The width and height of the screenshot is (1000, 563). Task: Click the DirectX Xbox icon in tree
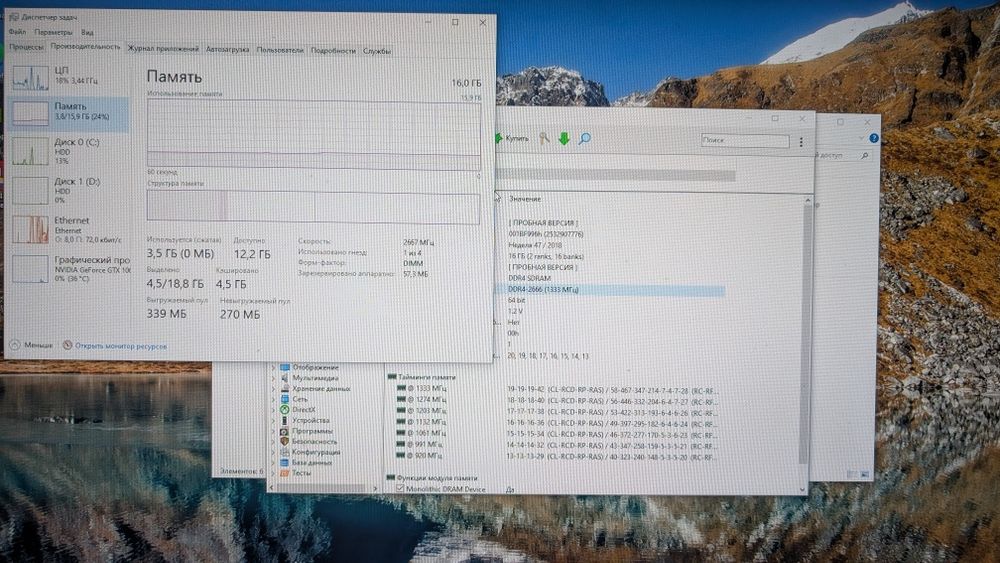284,410
